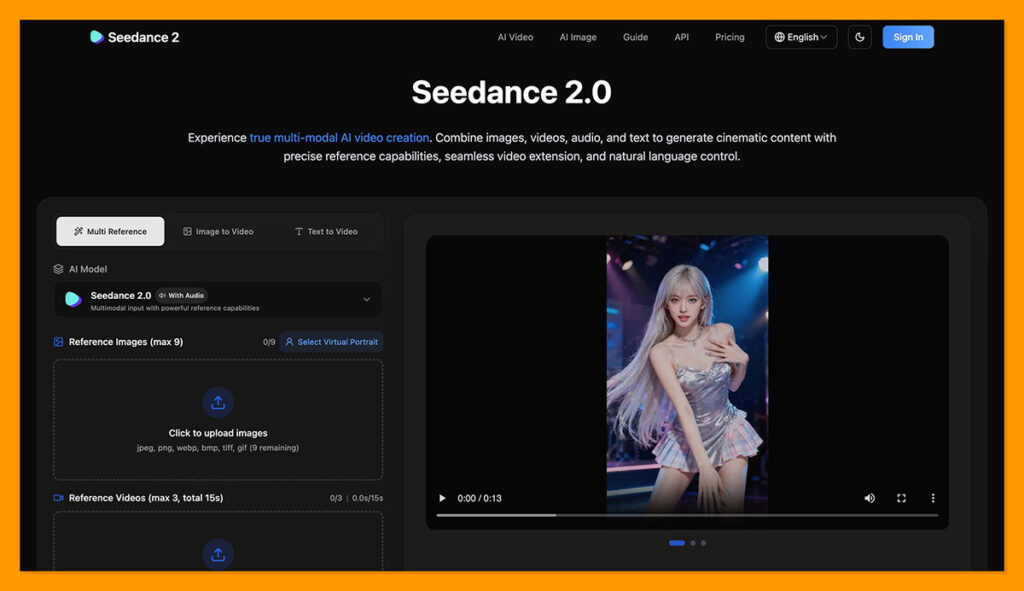Click the Reference Videos camera icon
The height and width of the screenshot is (591, 1024).
coord(58,498)
